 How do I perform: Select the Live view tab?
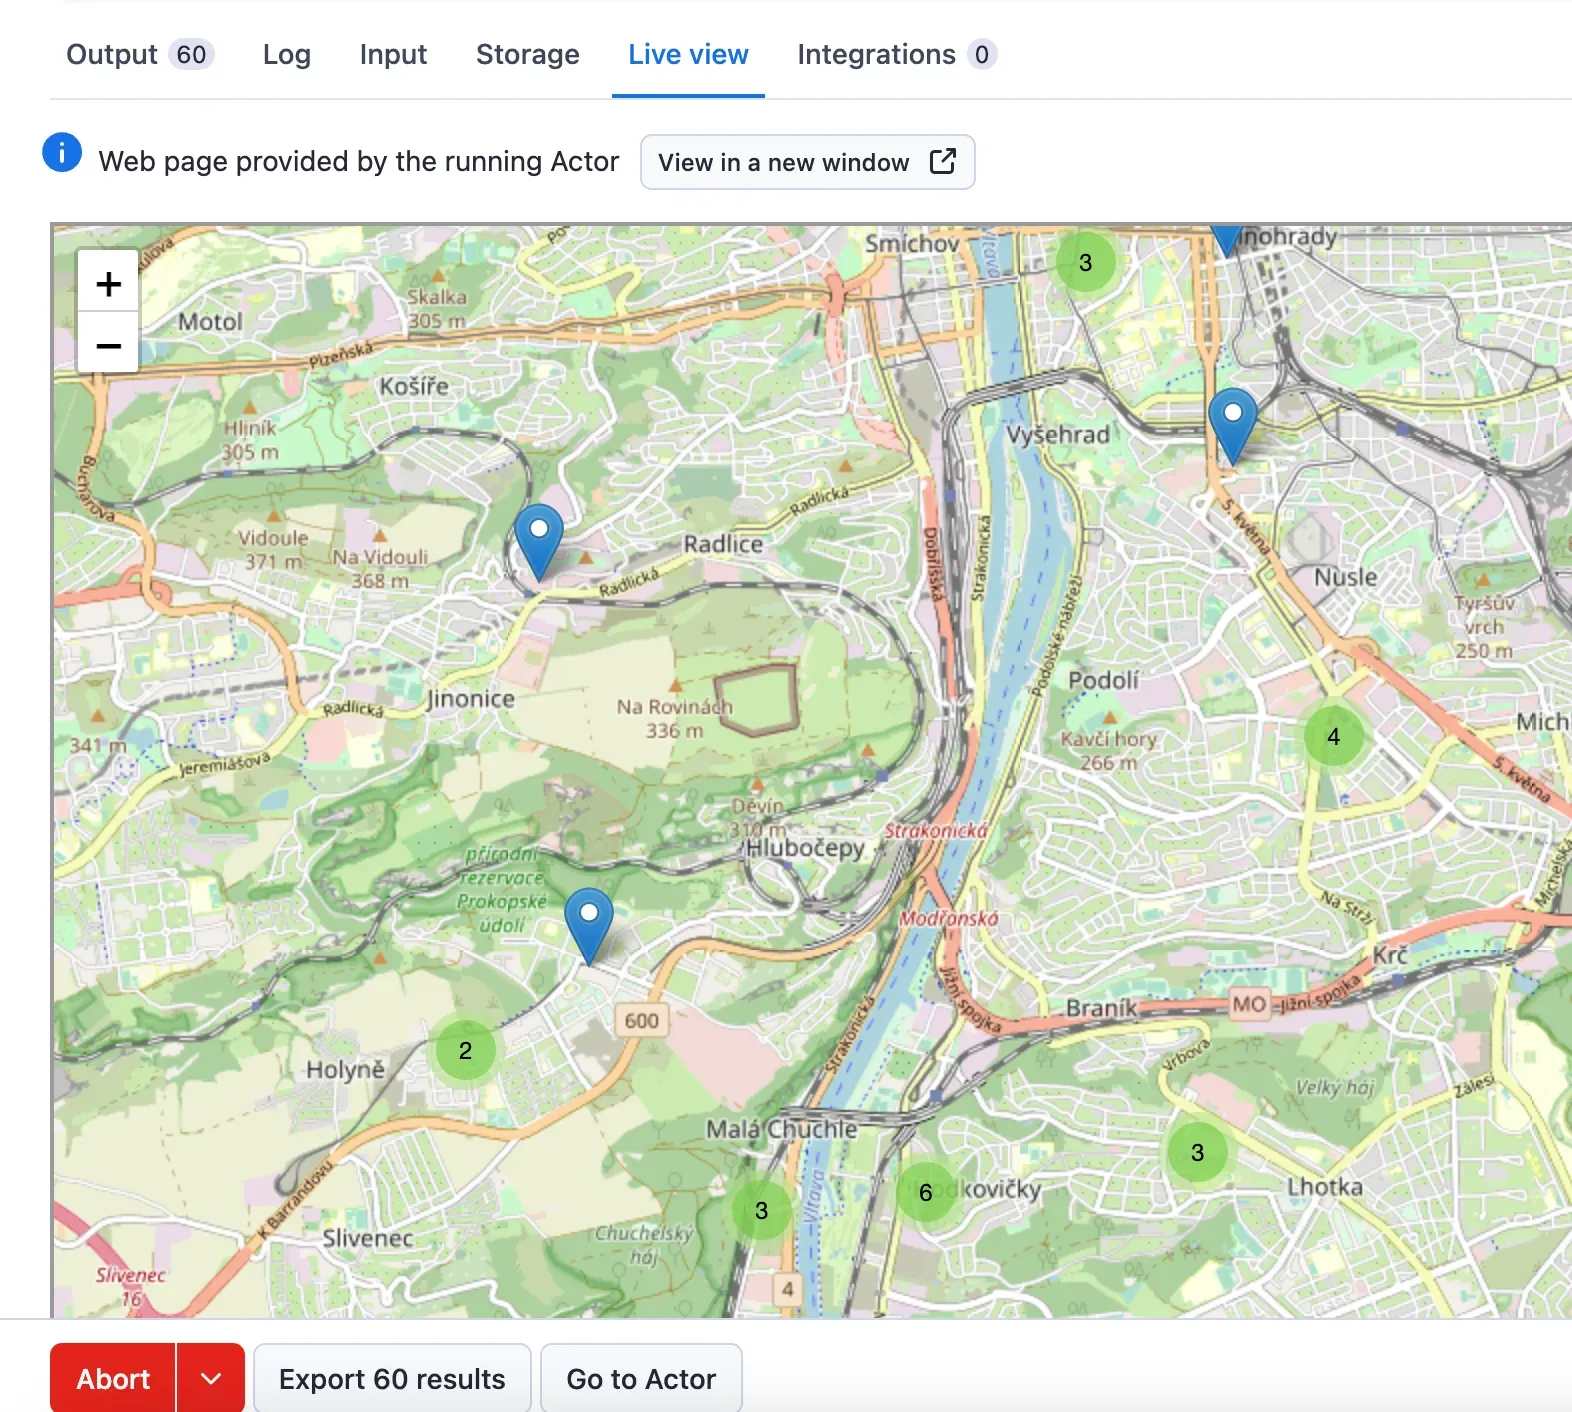pos(688,54)
